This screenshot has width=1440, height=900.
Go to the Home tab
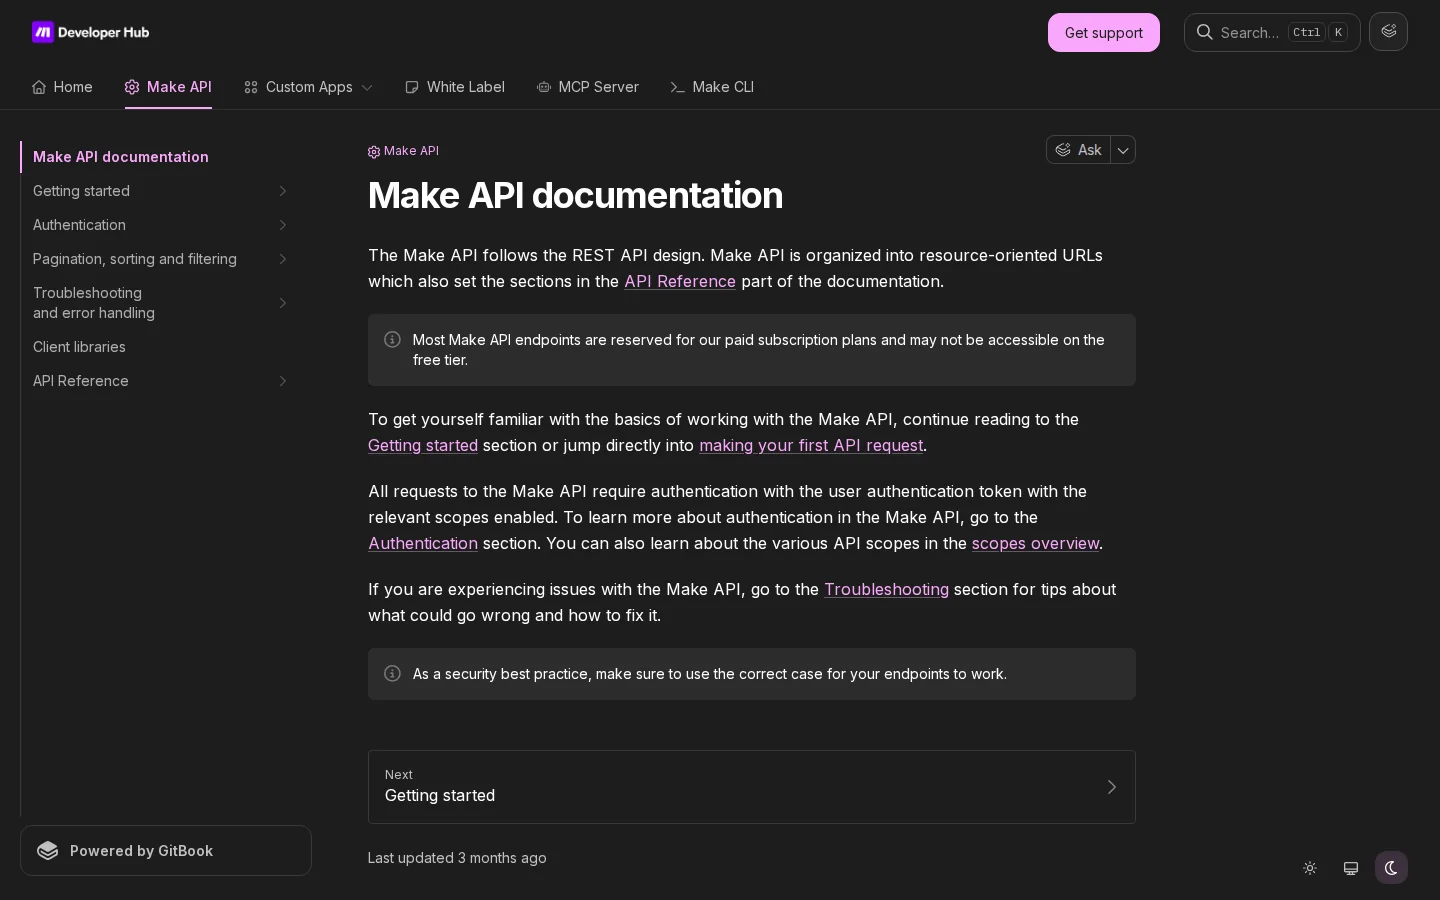coord(62,87)
